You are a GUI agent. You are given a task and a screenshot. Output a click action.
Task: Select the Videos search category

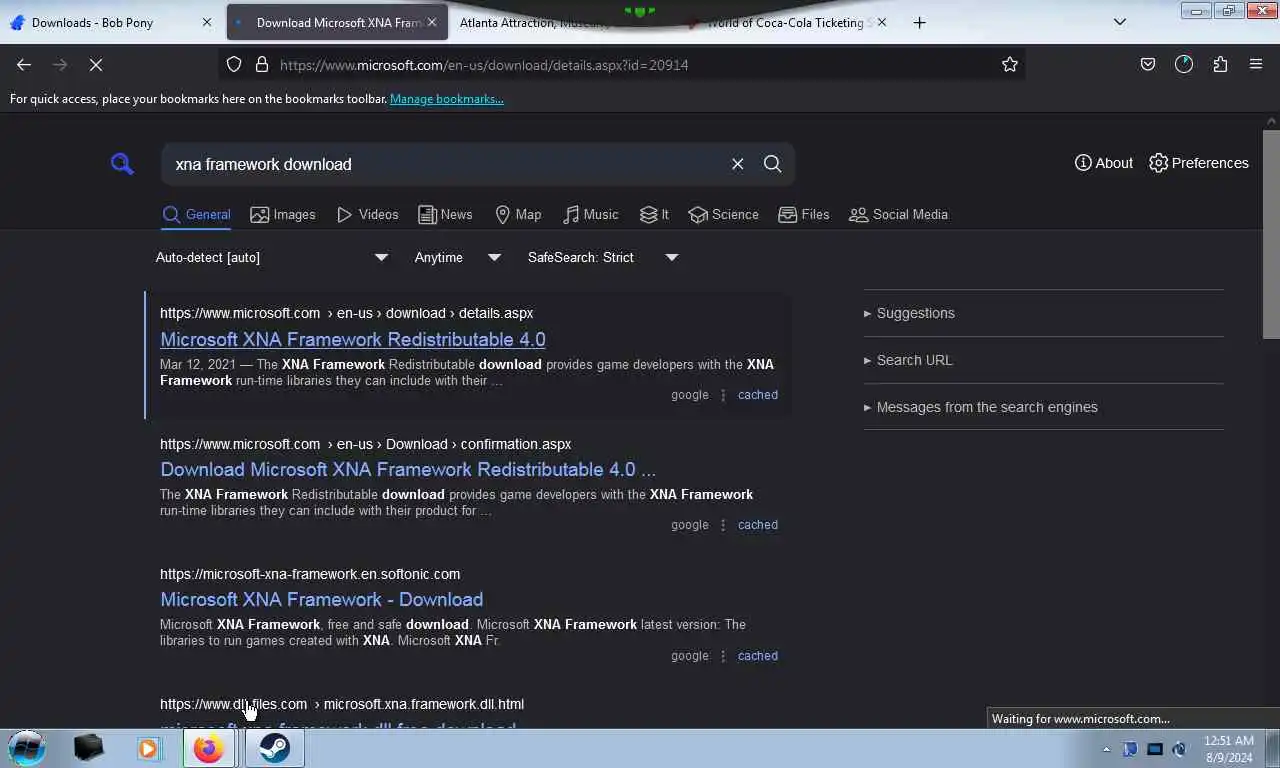368,214
